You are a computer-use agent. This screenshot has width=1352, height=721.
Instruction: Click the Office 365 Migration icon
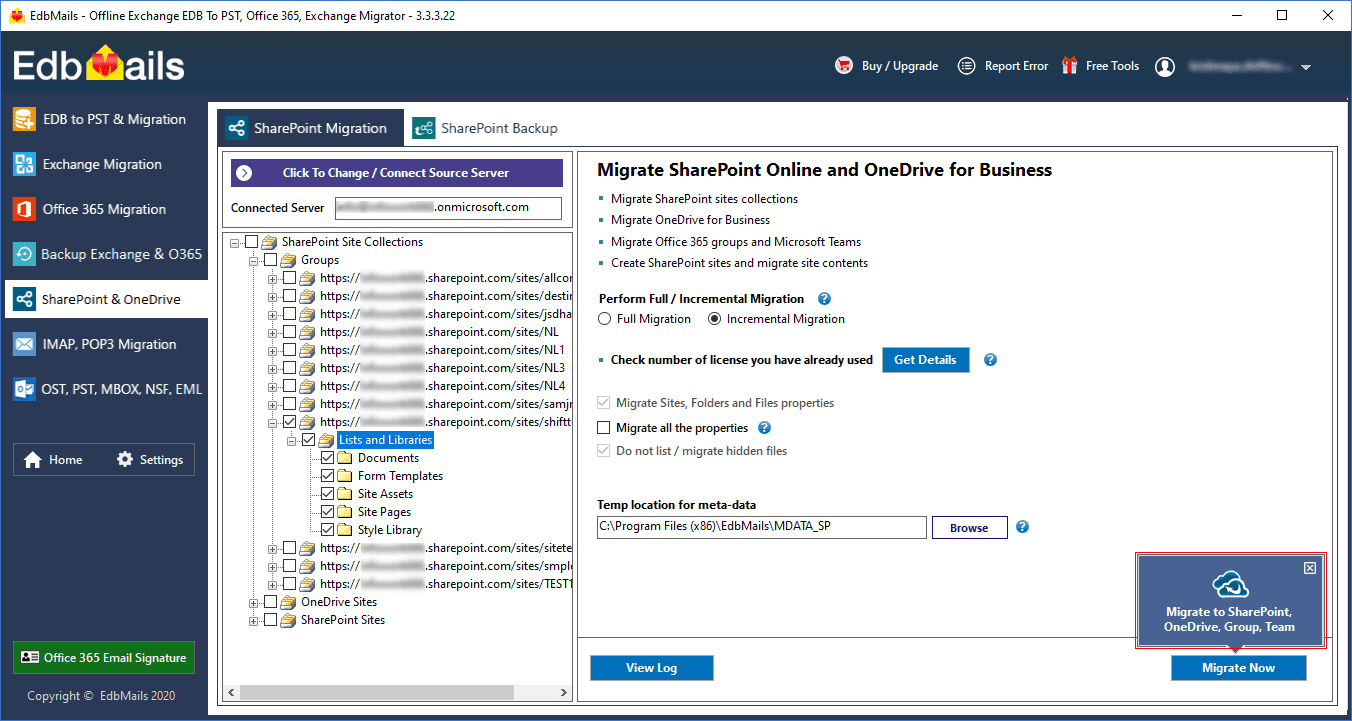tap(24, 209)
